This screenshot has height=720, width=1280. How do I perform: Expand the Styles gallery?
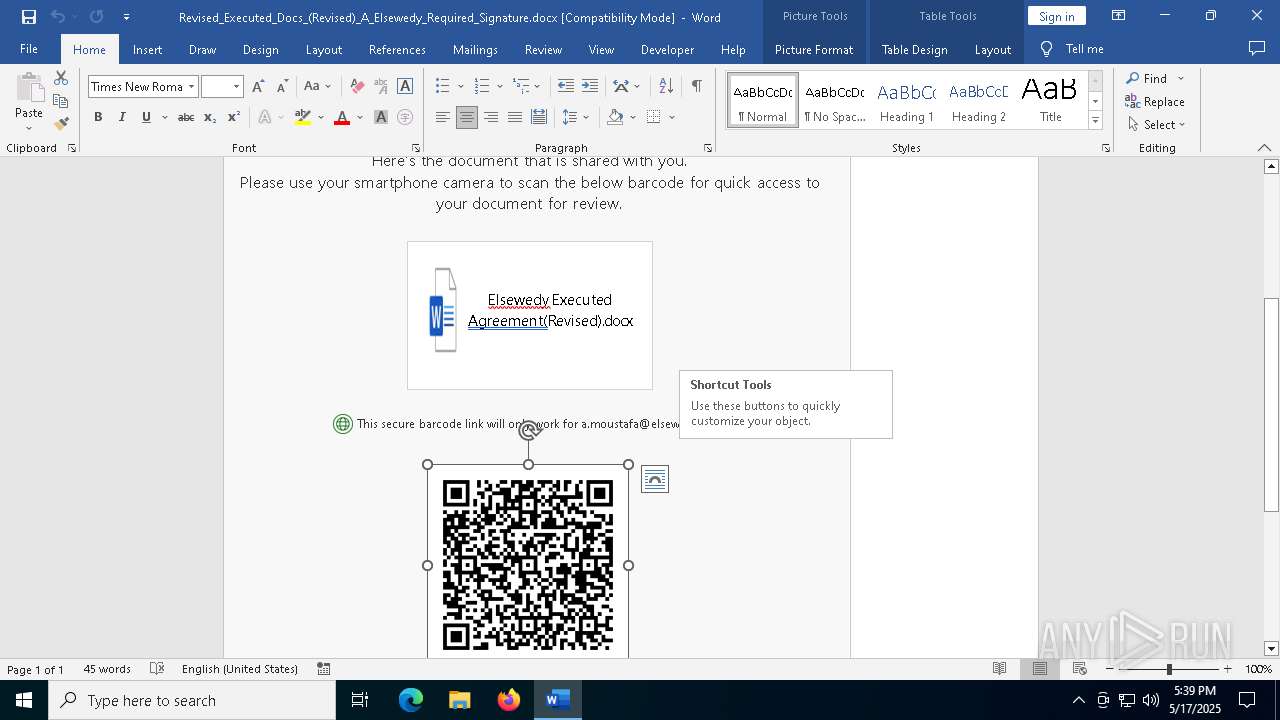[1095, 121]
